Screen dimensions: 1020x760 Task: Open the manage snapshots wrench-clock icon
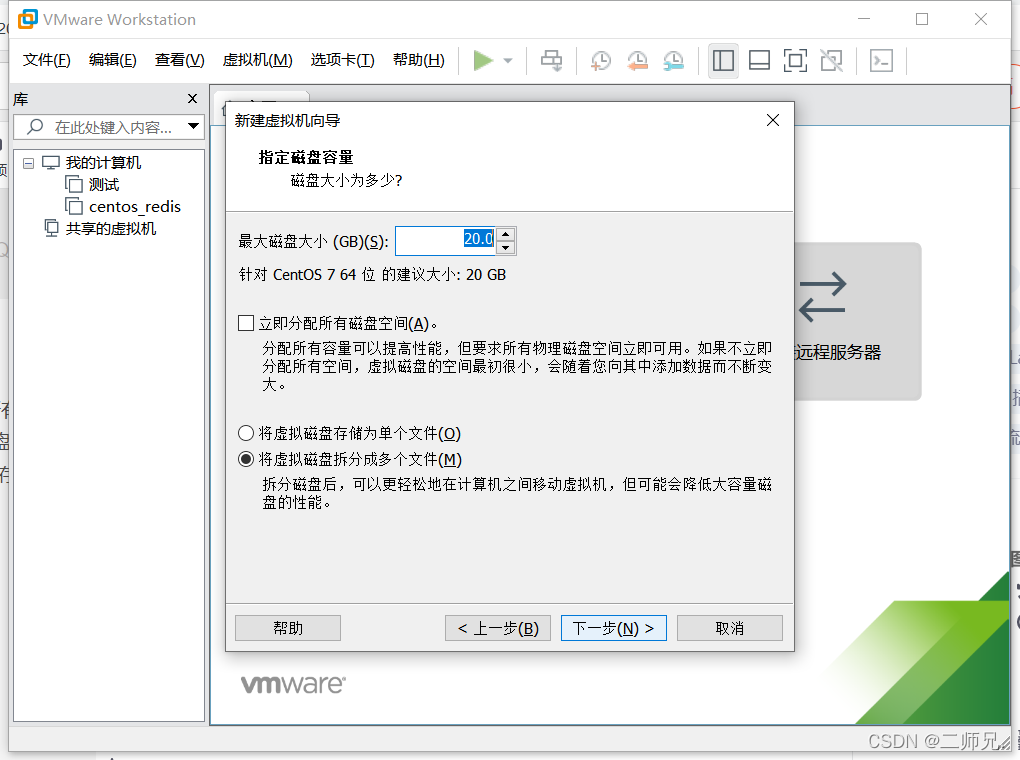click(x=673, y=61)
